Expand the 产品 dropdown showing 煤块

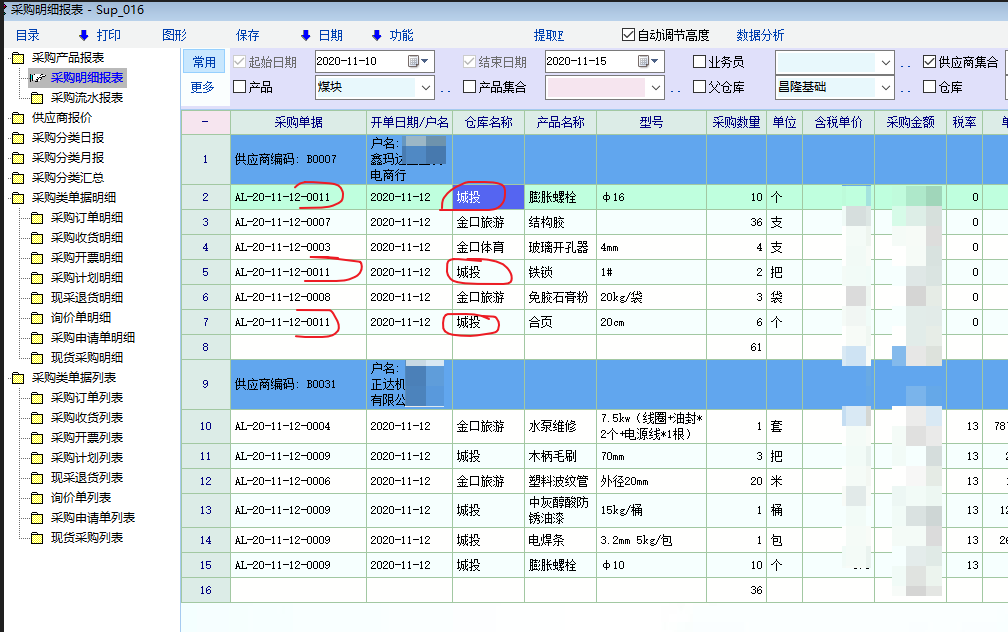425,88
